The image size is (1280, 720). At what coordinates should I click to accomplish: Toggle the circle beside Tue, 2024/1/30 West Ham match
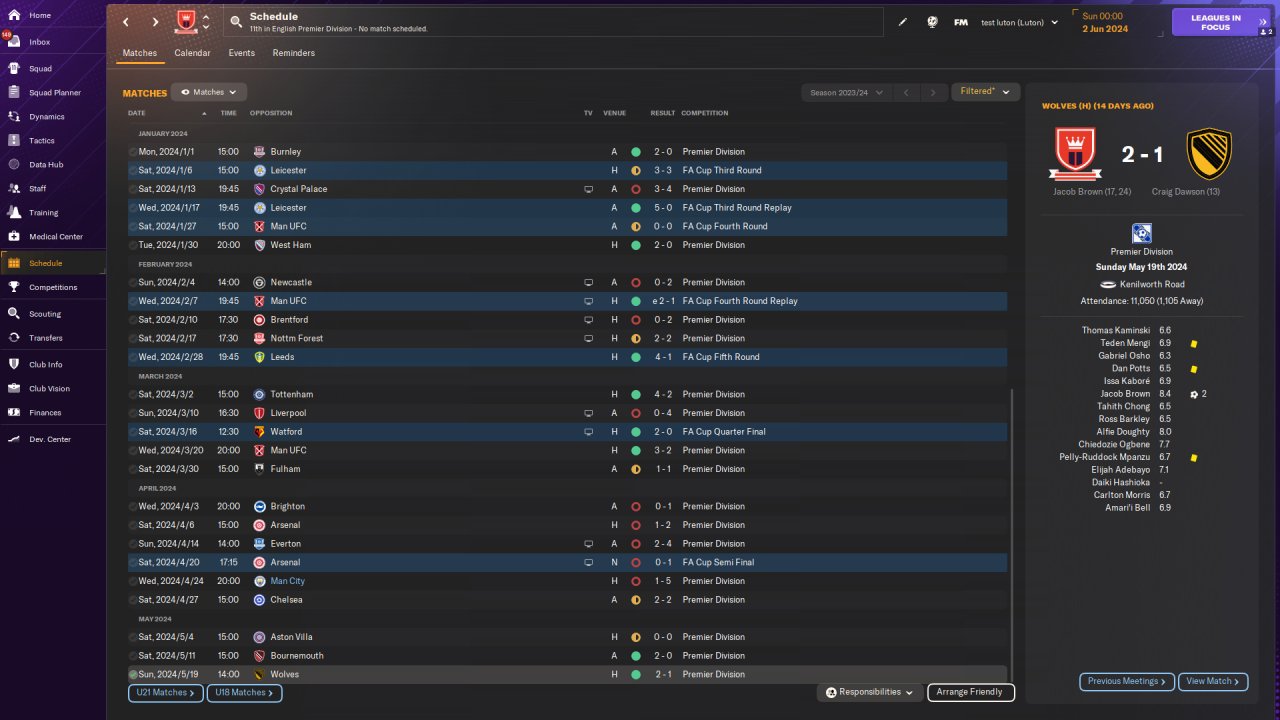(133, 245)
